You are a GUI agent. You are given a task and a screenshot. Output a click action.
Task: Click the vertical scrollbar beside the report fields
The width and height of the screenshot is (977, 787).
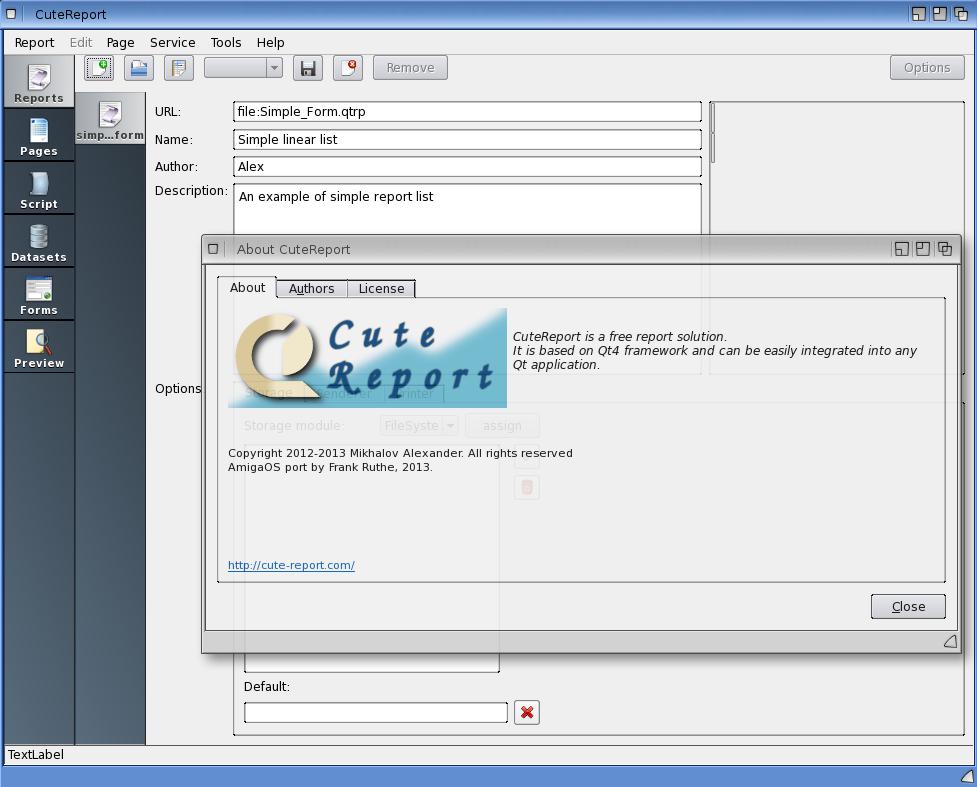713,132
